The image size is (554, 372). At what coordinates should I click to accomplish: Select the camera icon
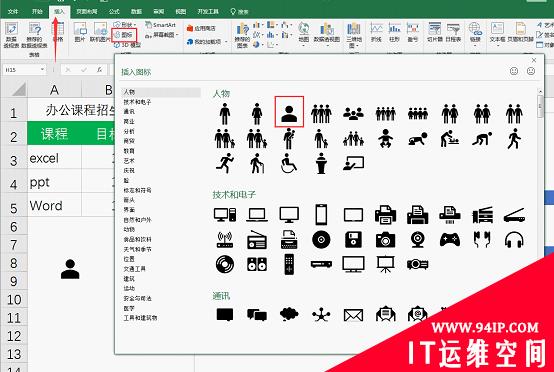tap(385, 240)
